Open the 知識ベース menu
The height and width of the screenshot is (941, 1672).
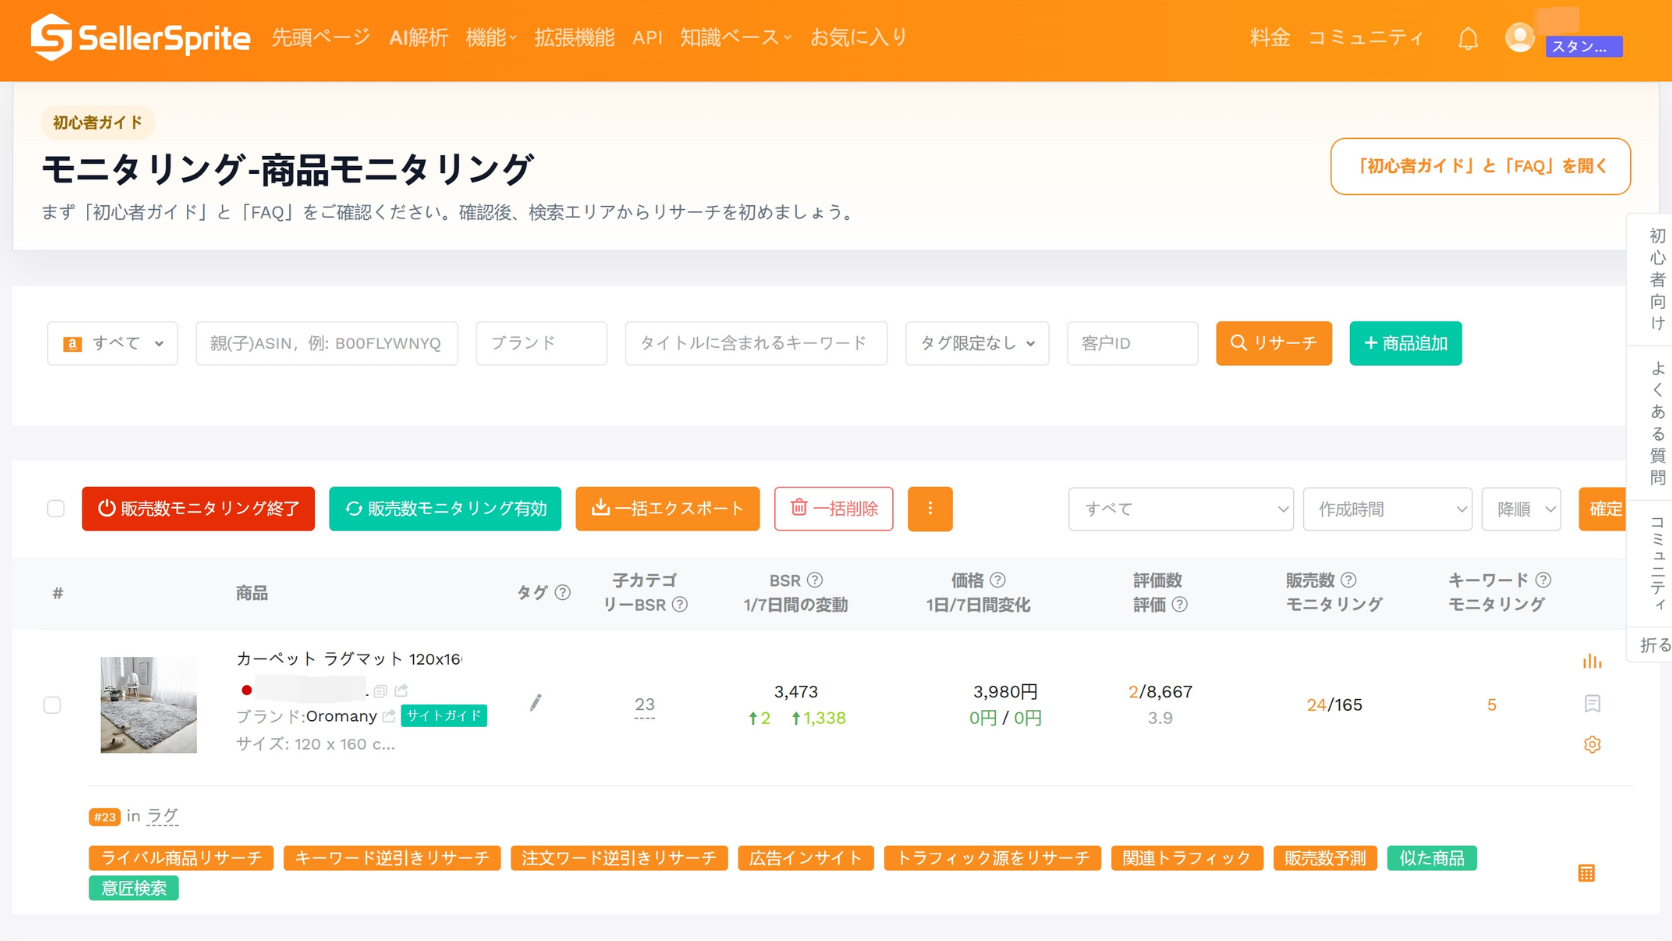[736, 38]
